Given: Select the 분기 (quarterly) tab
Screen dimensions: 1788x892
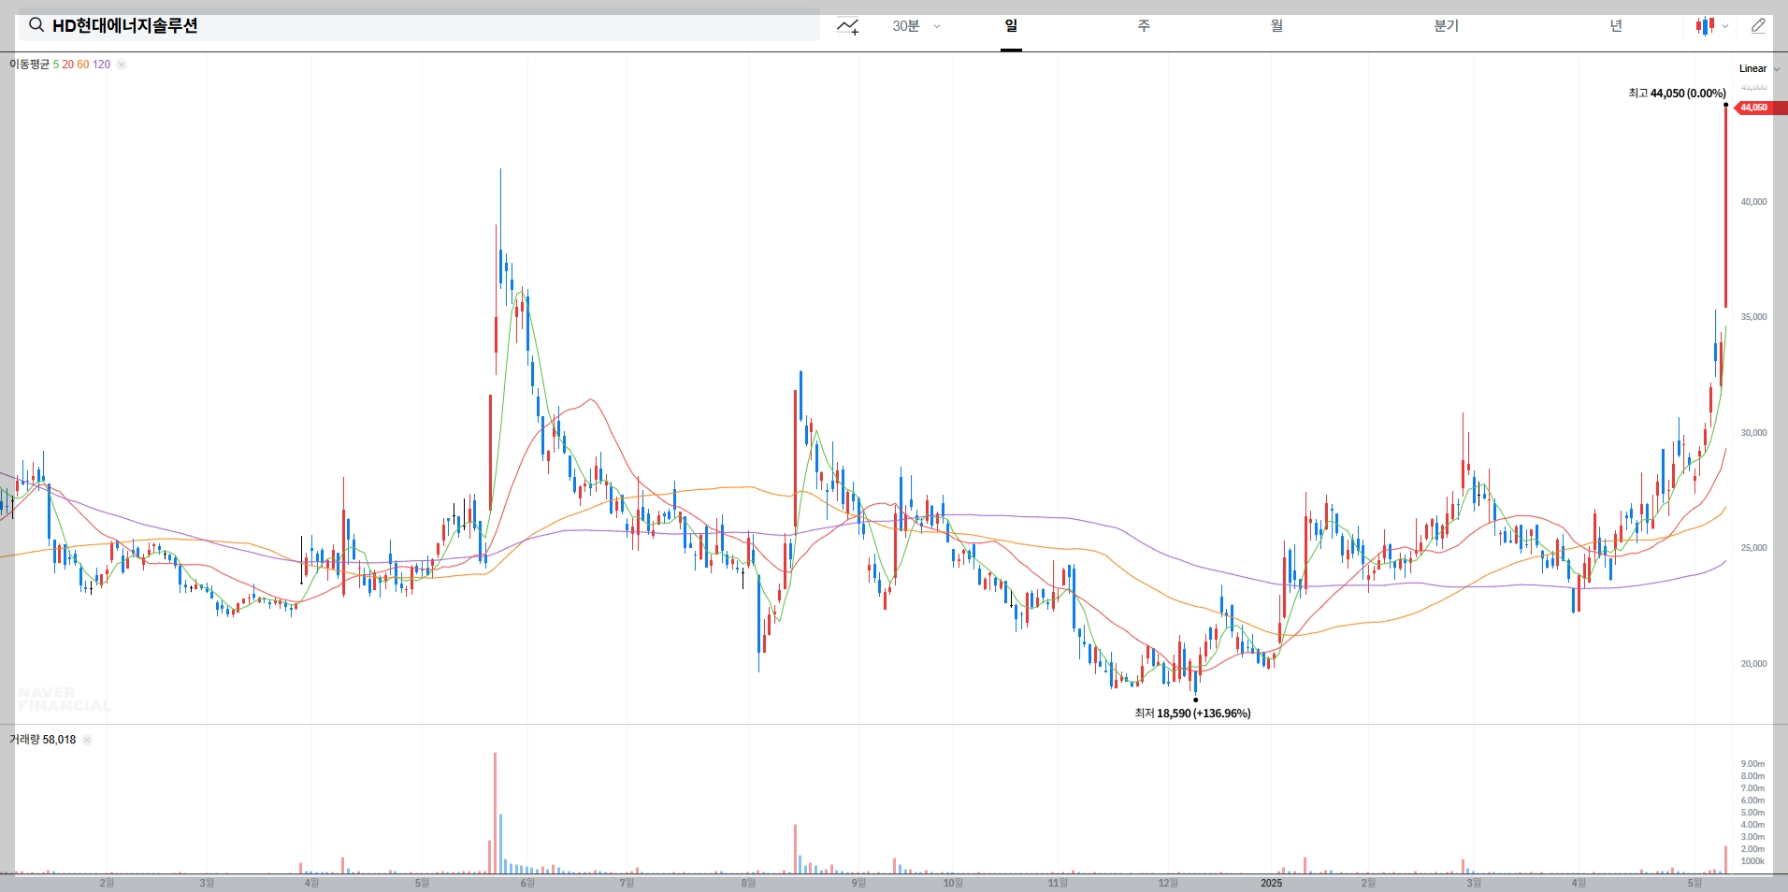Looking at the screenshot, I should 1446,26.
